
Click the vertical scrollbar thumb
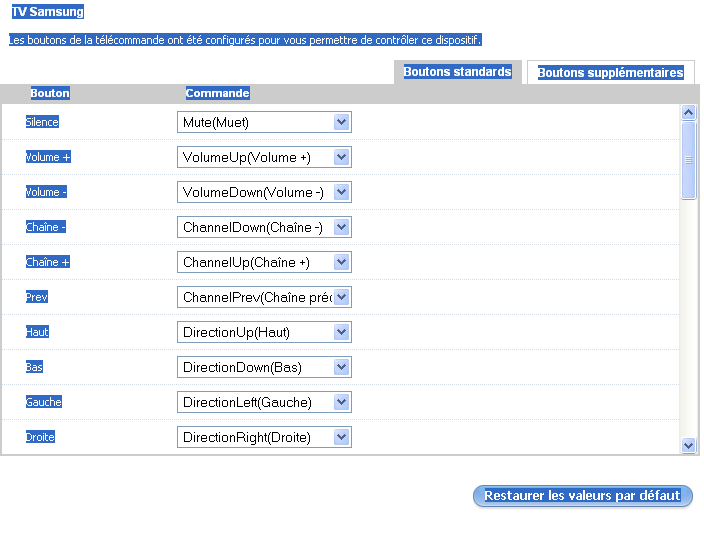[688, 160]
